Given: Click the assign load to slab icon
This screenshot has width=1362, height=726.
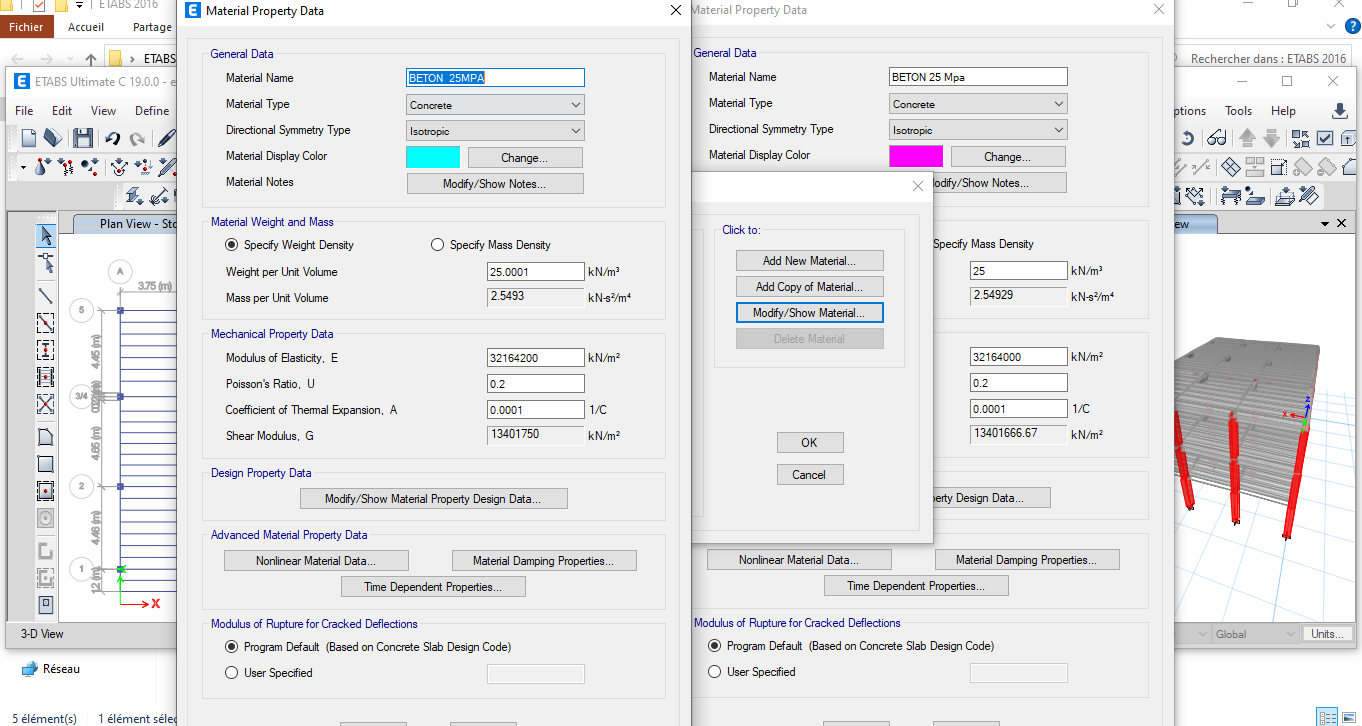Looking at the screenshot, I should (x=1285, y=196).
